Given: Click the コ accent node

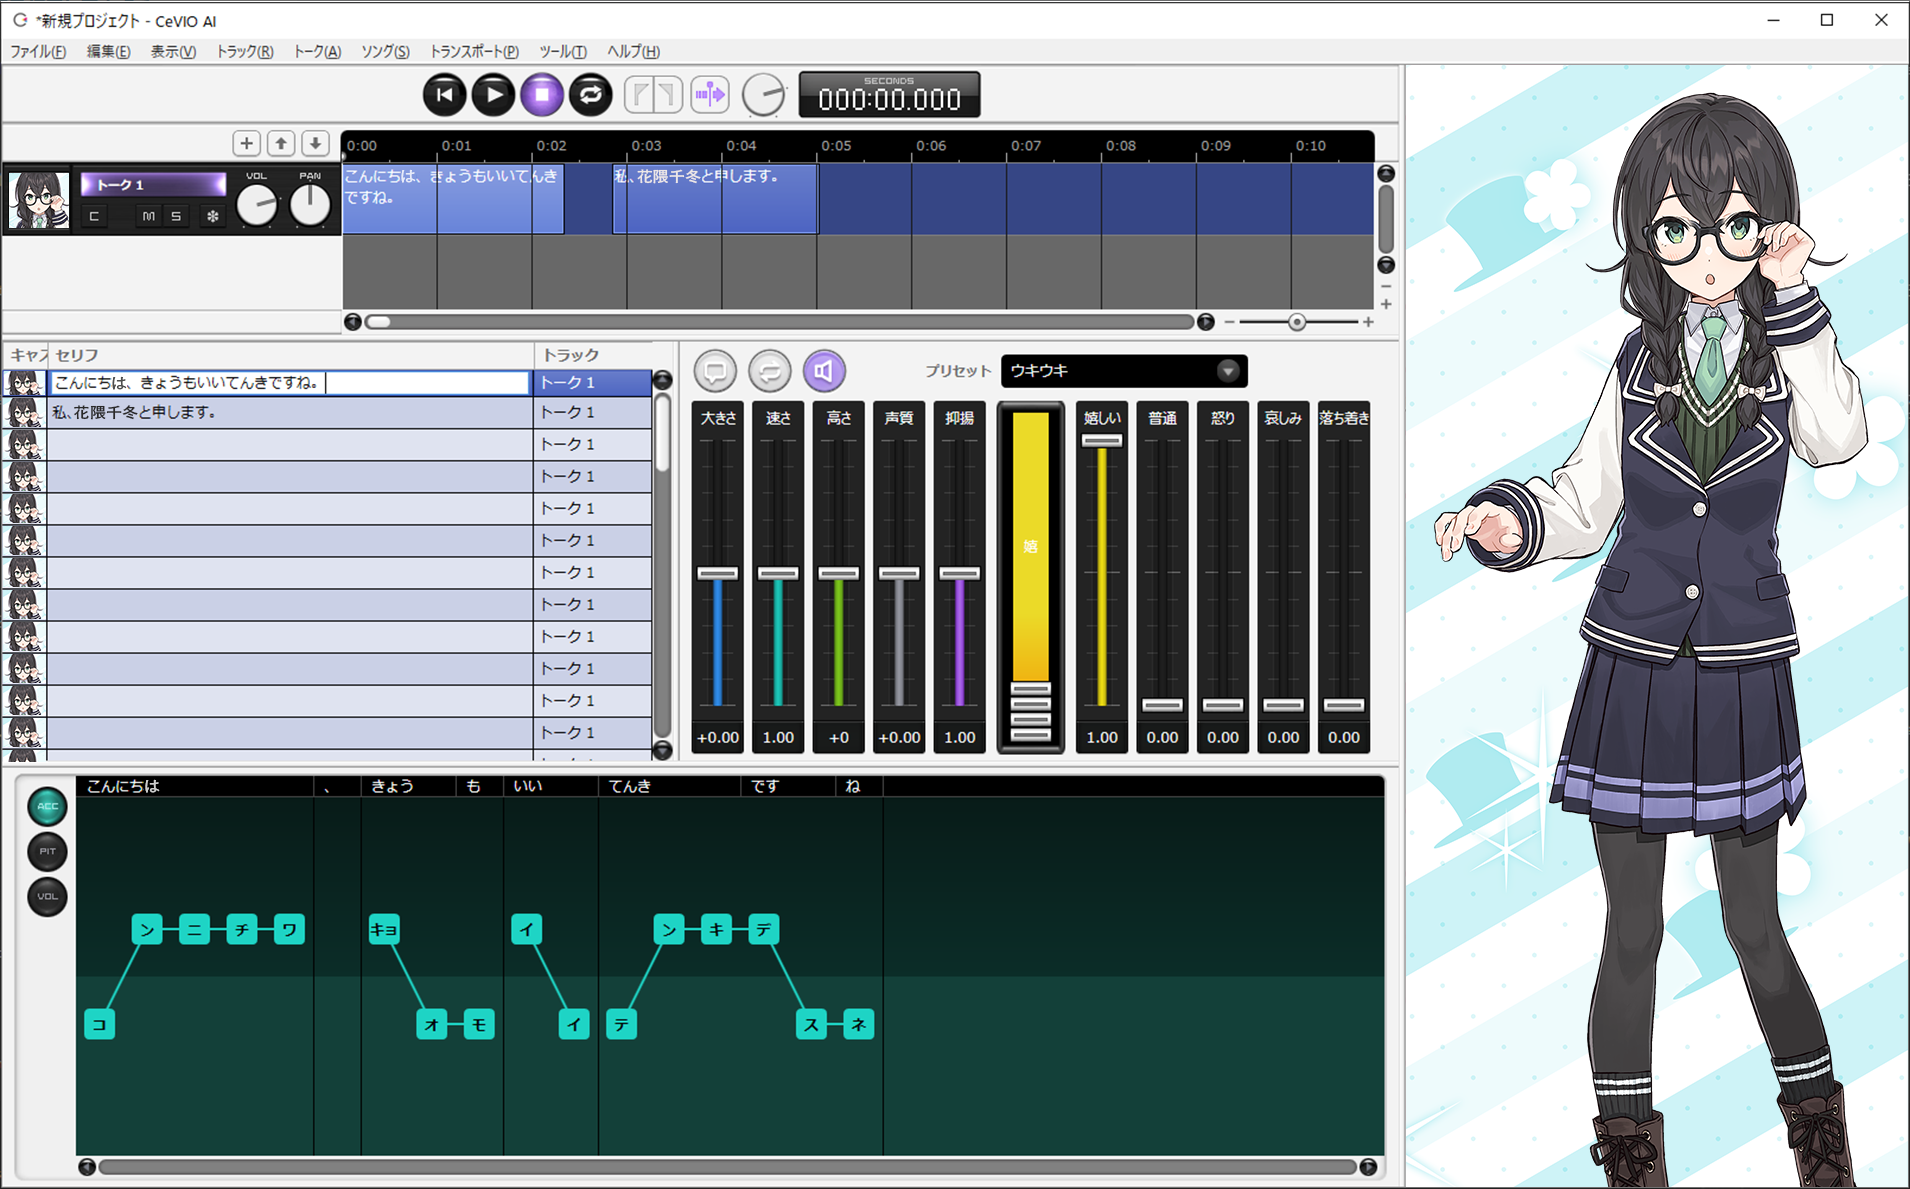Looking at the screenshot, I should [x=99, y=1024].
